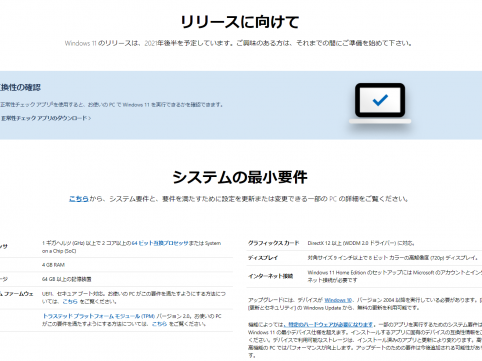Image resolution: width=482 pixels, height=361 pixels.
Task: Click the ディスプレイ label
Action: pos(263,258)
